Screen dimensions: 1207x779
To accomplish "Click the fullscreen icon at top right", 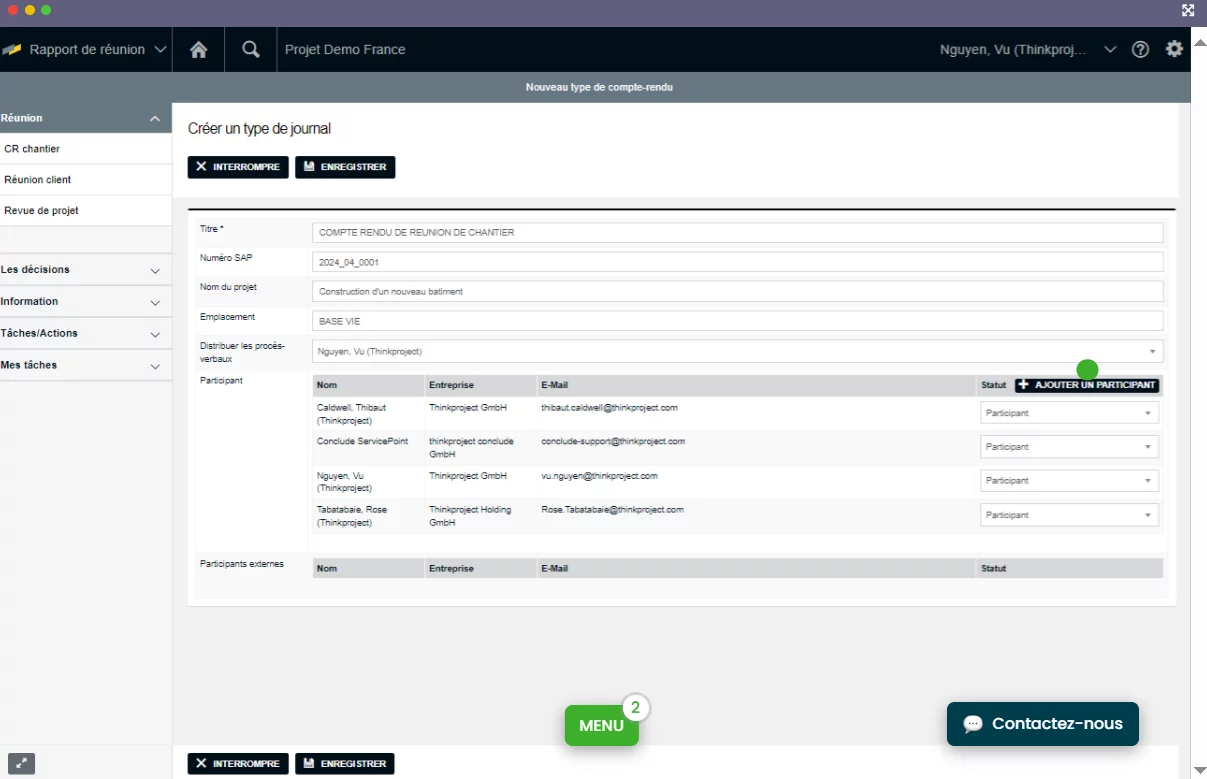I will [x=1188, y=11].
